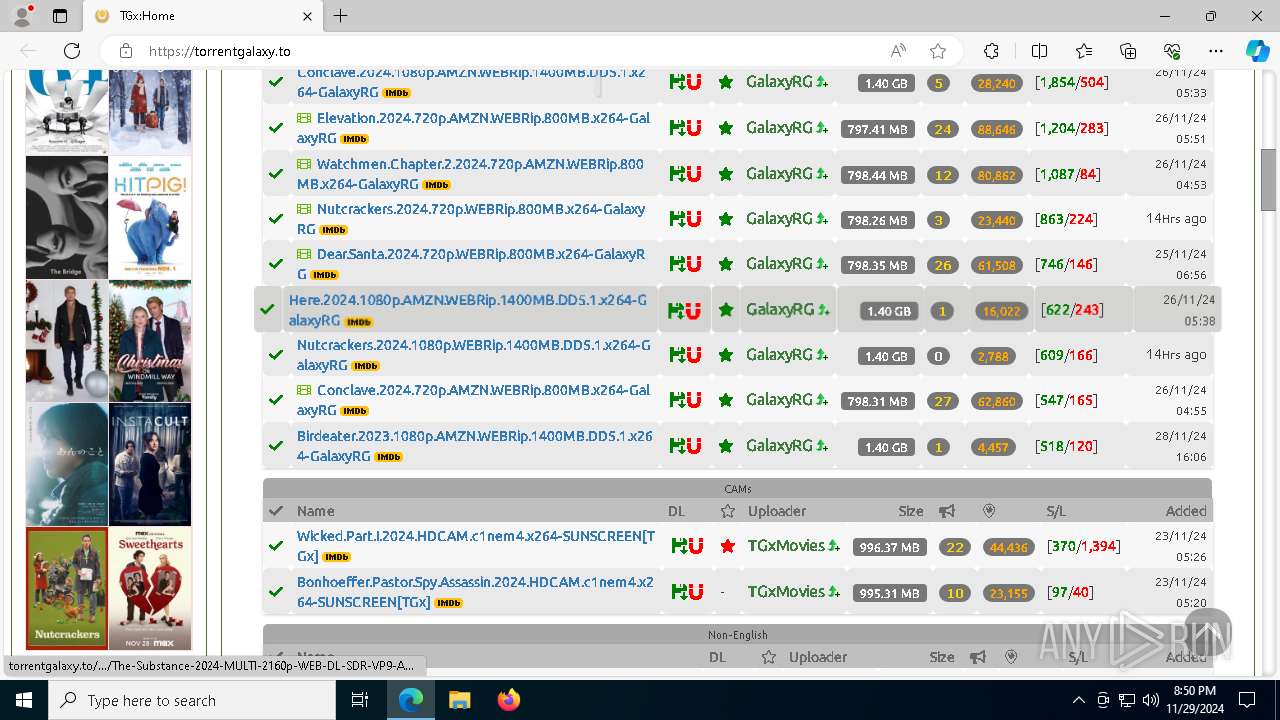The image size is (1280, 720).
Task: Open magnet link for Elevation.2024.720p row
Action: click(x=694, y=128)
